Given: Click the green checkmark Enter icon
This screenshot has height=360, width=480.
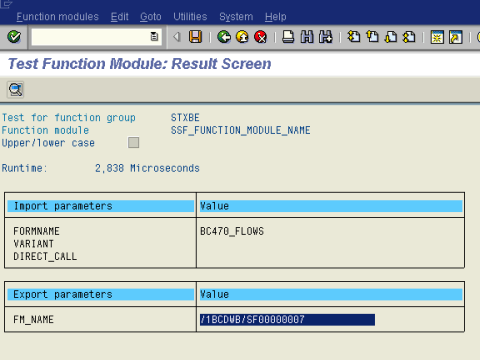Looking at the screenshot, I should tap(14, 37).
